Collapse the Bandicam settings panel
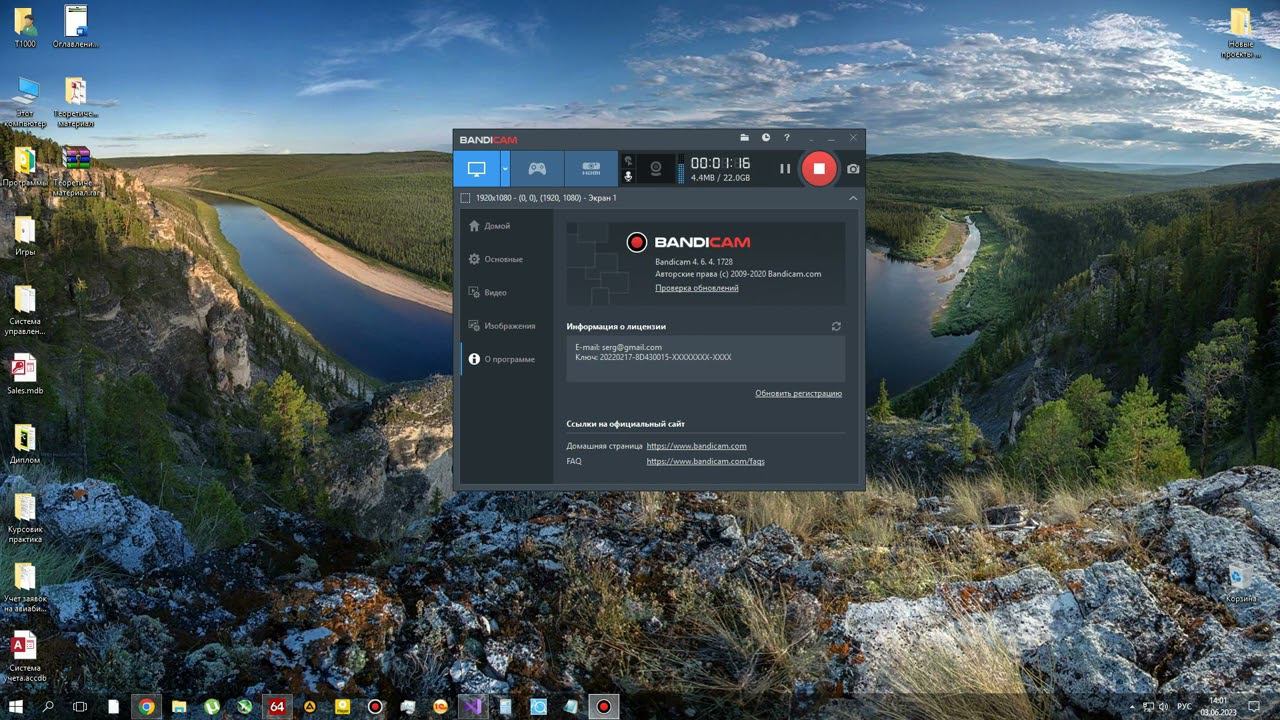This screenshot has height=720, width=1280. (x=853, y=198)
